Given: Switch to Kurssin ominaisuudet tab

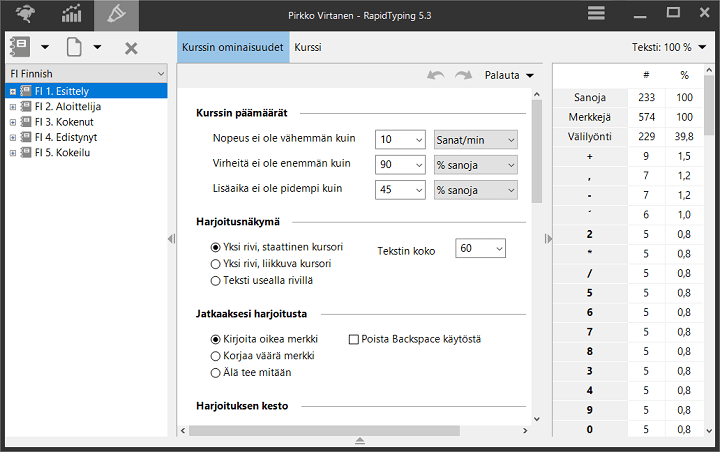Looking at the screenshot, I should pos(233,47).
